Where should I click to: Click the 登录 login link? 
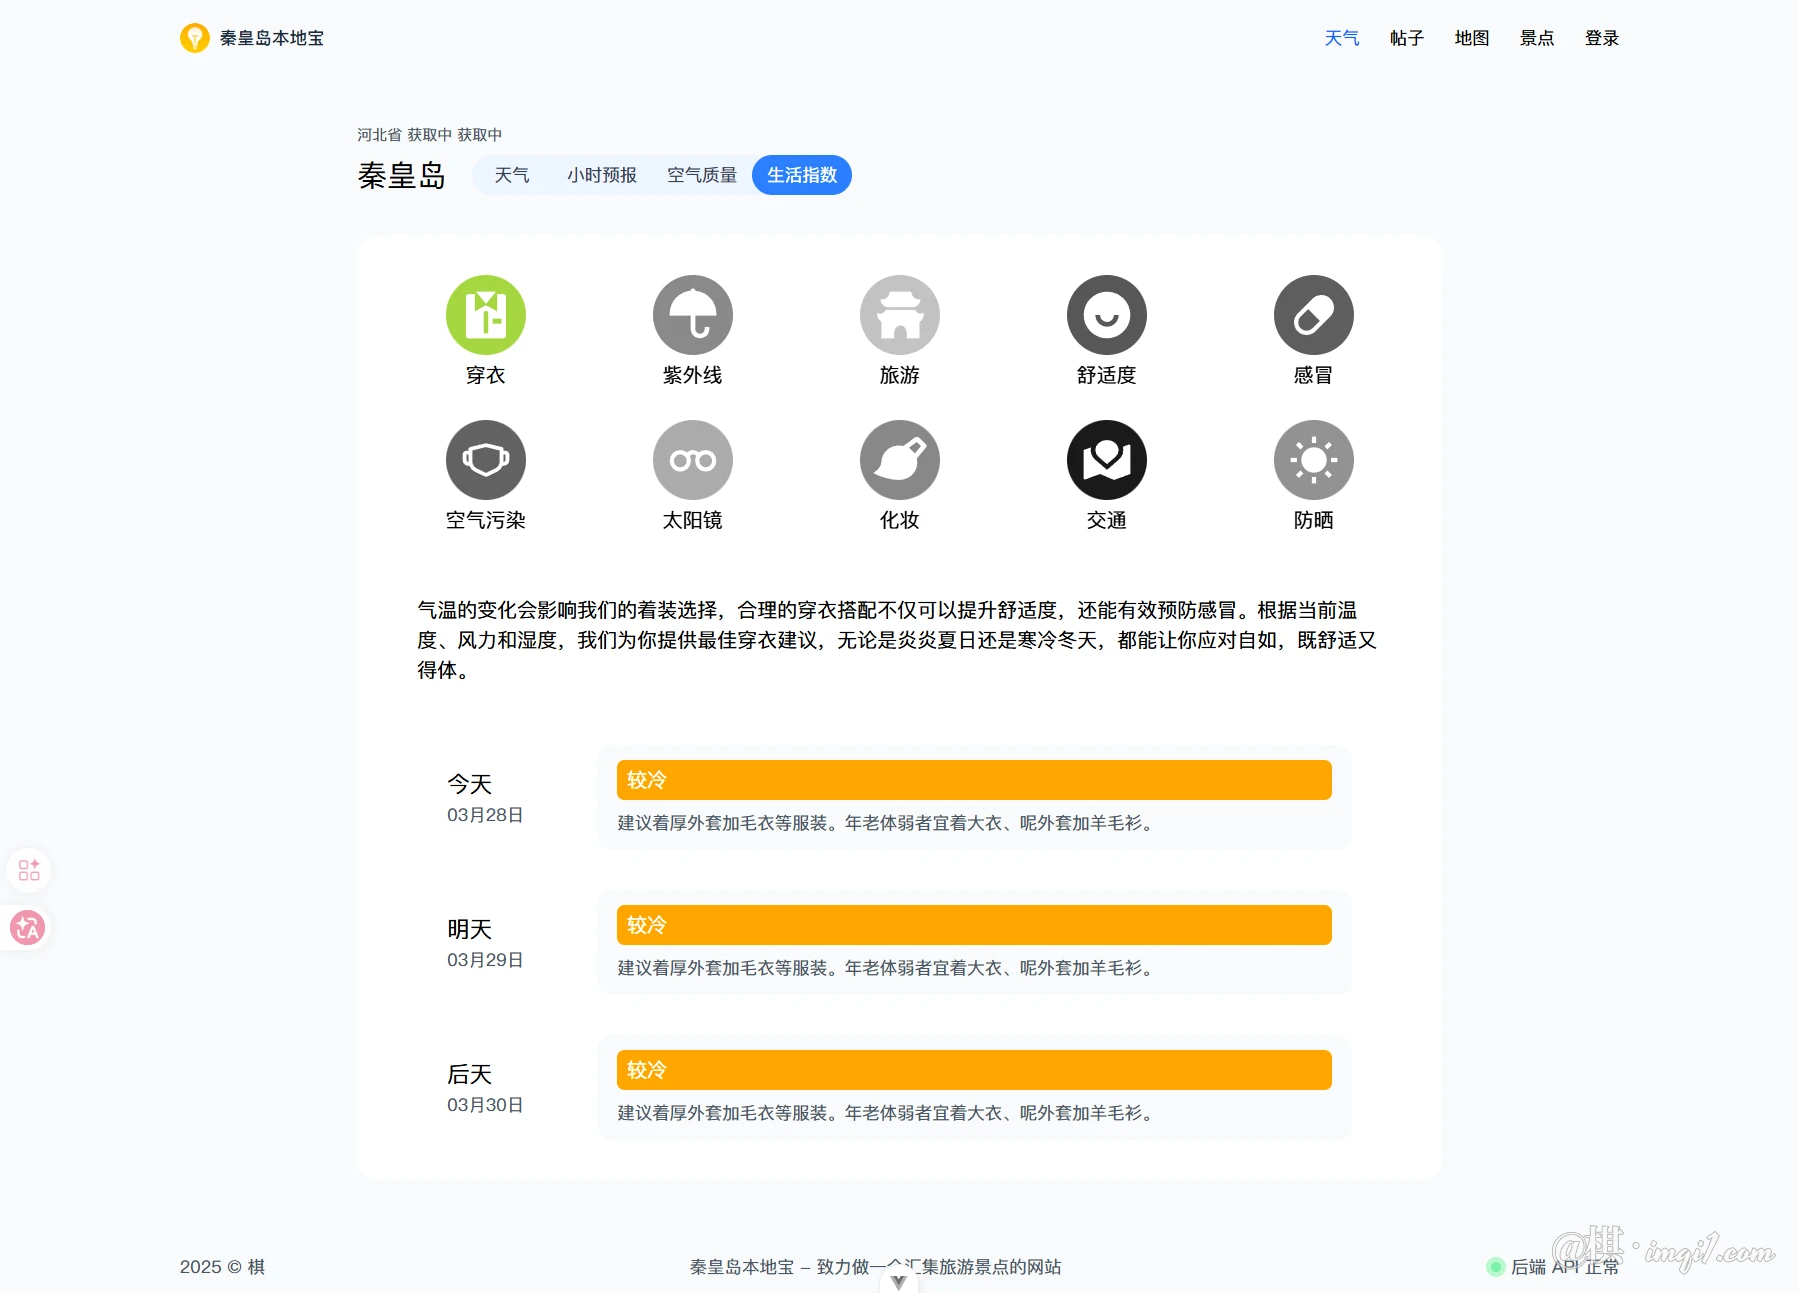pyautogui.click(x=1601, y=38)
